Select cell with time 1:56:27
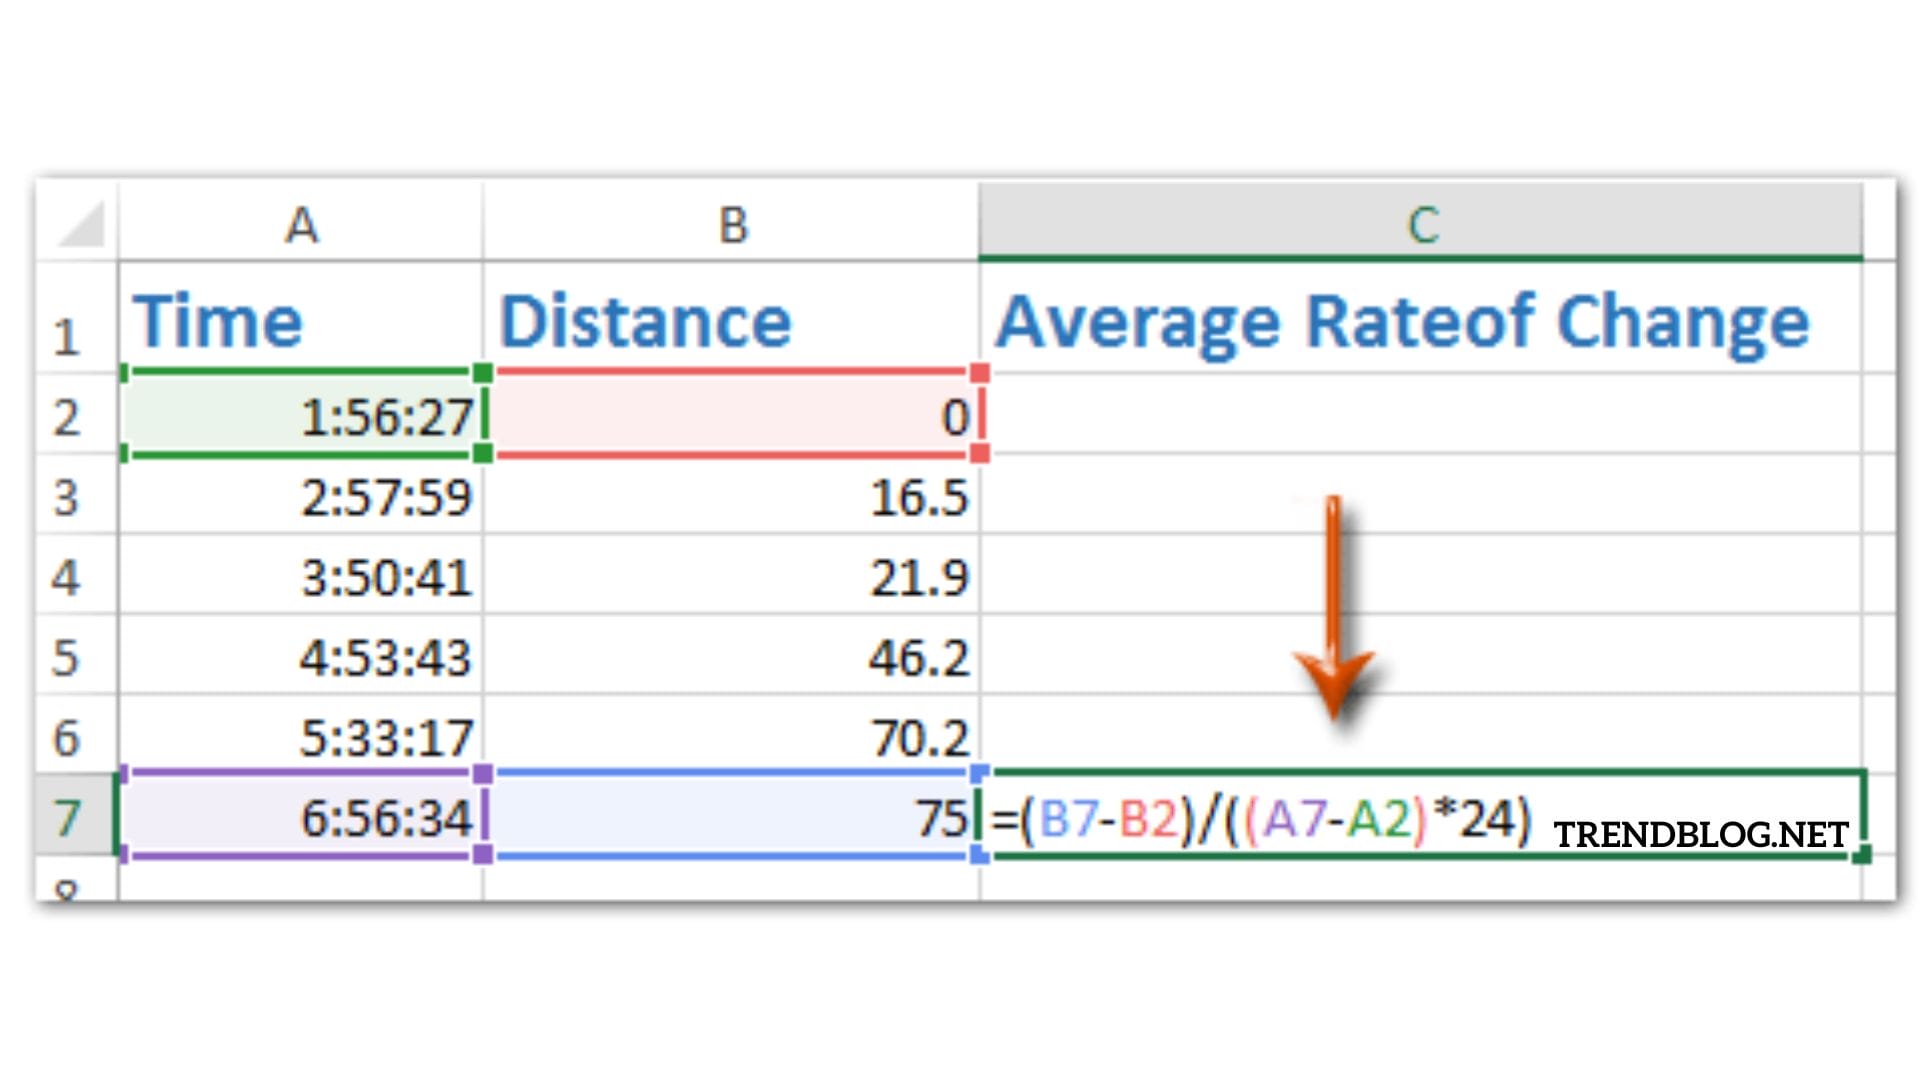Screen dimensions: 1920x1080 [386, 415]
